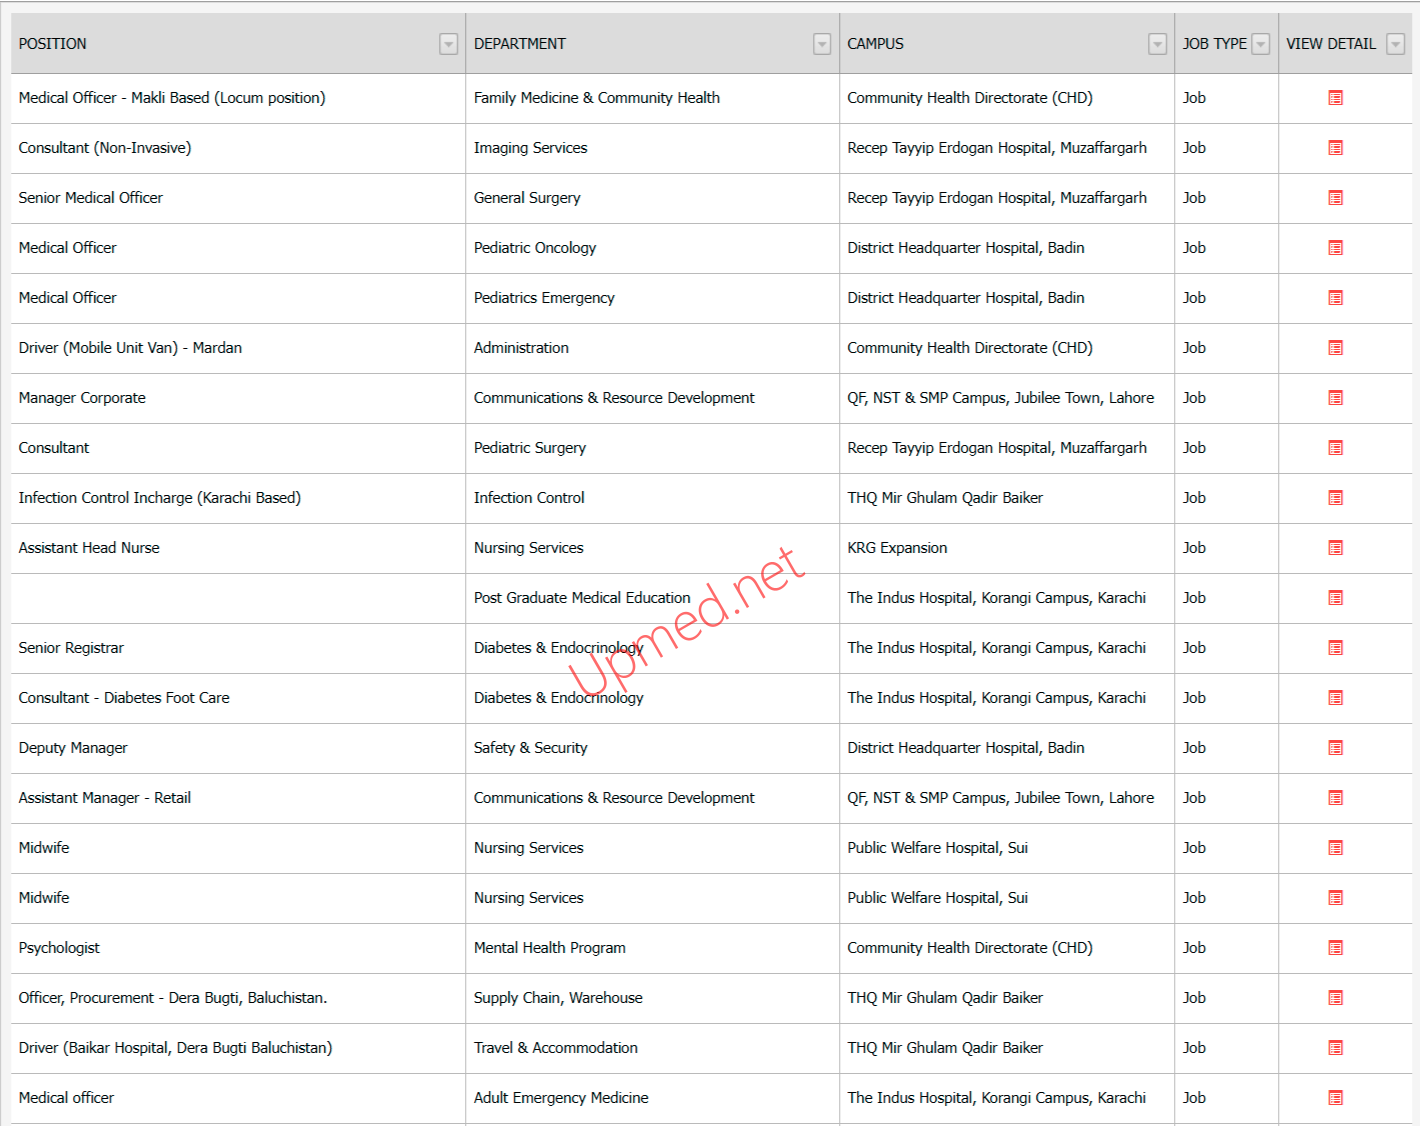Open detail icon for Senior Medical Officer
Viewport: 1420px width, 1126px height.
(x=1335, y=198)
